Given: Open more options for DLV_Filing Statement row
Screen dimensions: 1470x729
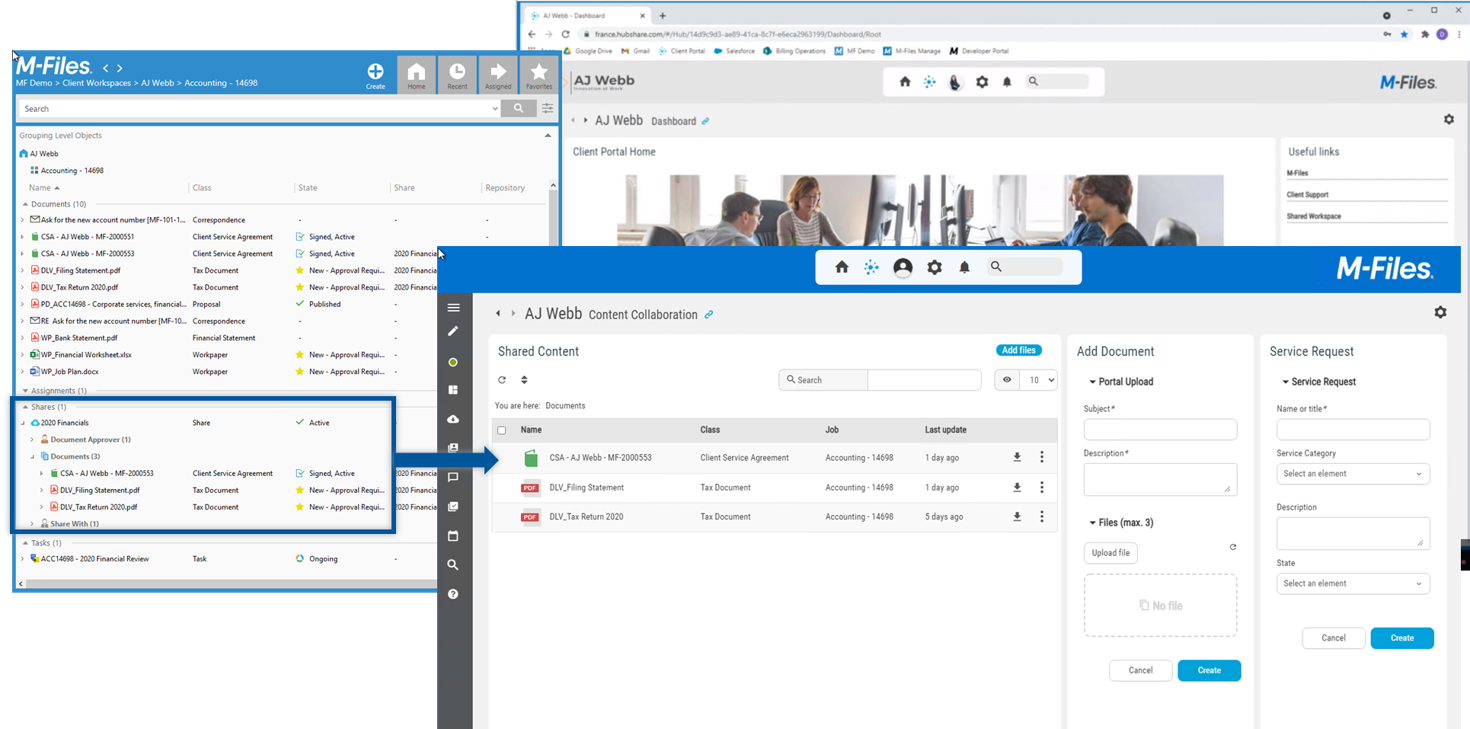Looking at the screenshot, I should (1042, 487).
